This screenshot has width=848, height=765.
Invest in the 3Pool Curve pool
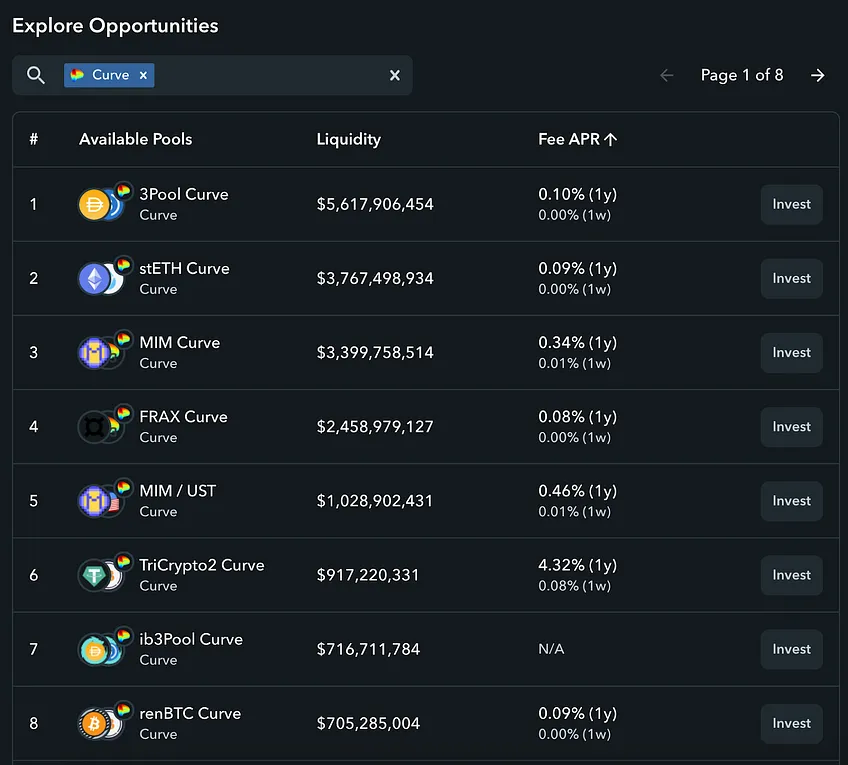pyautogui.click(x=791, y=204)
